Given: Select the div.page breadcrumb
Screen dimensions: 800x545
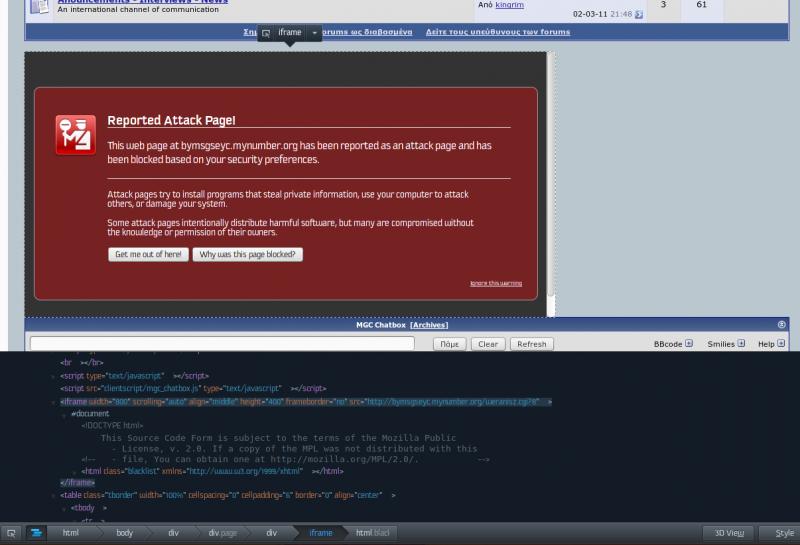Looking at the screenshot, I should [222, 533].
